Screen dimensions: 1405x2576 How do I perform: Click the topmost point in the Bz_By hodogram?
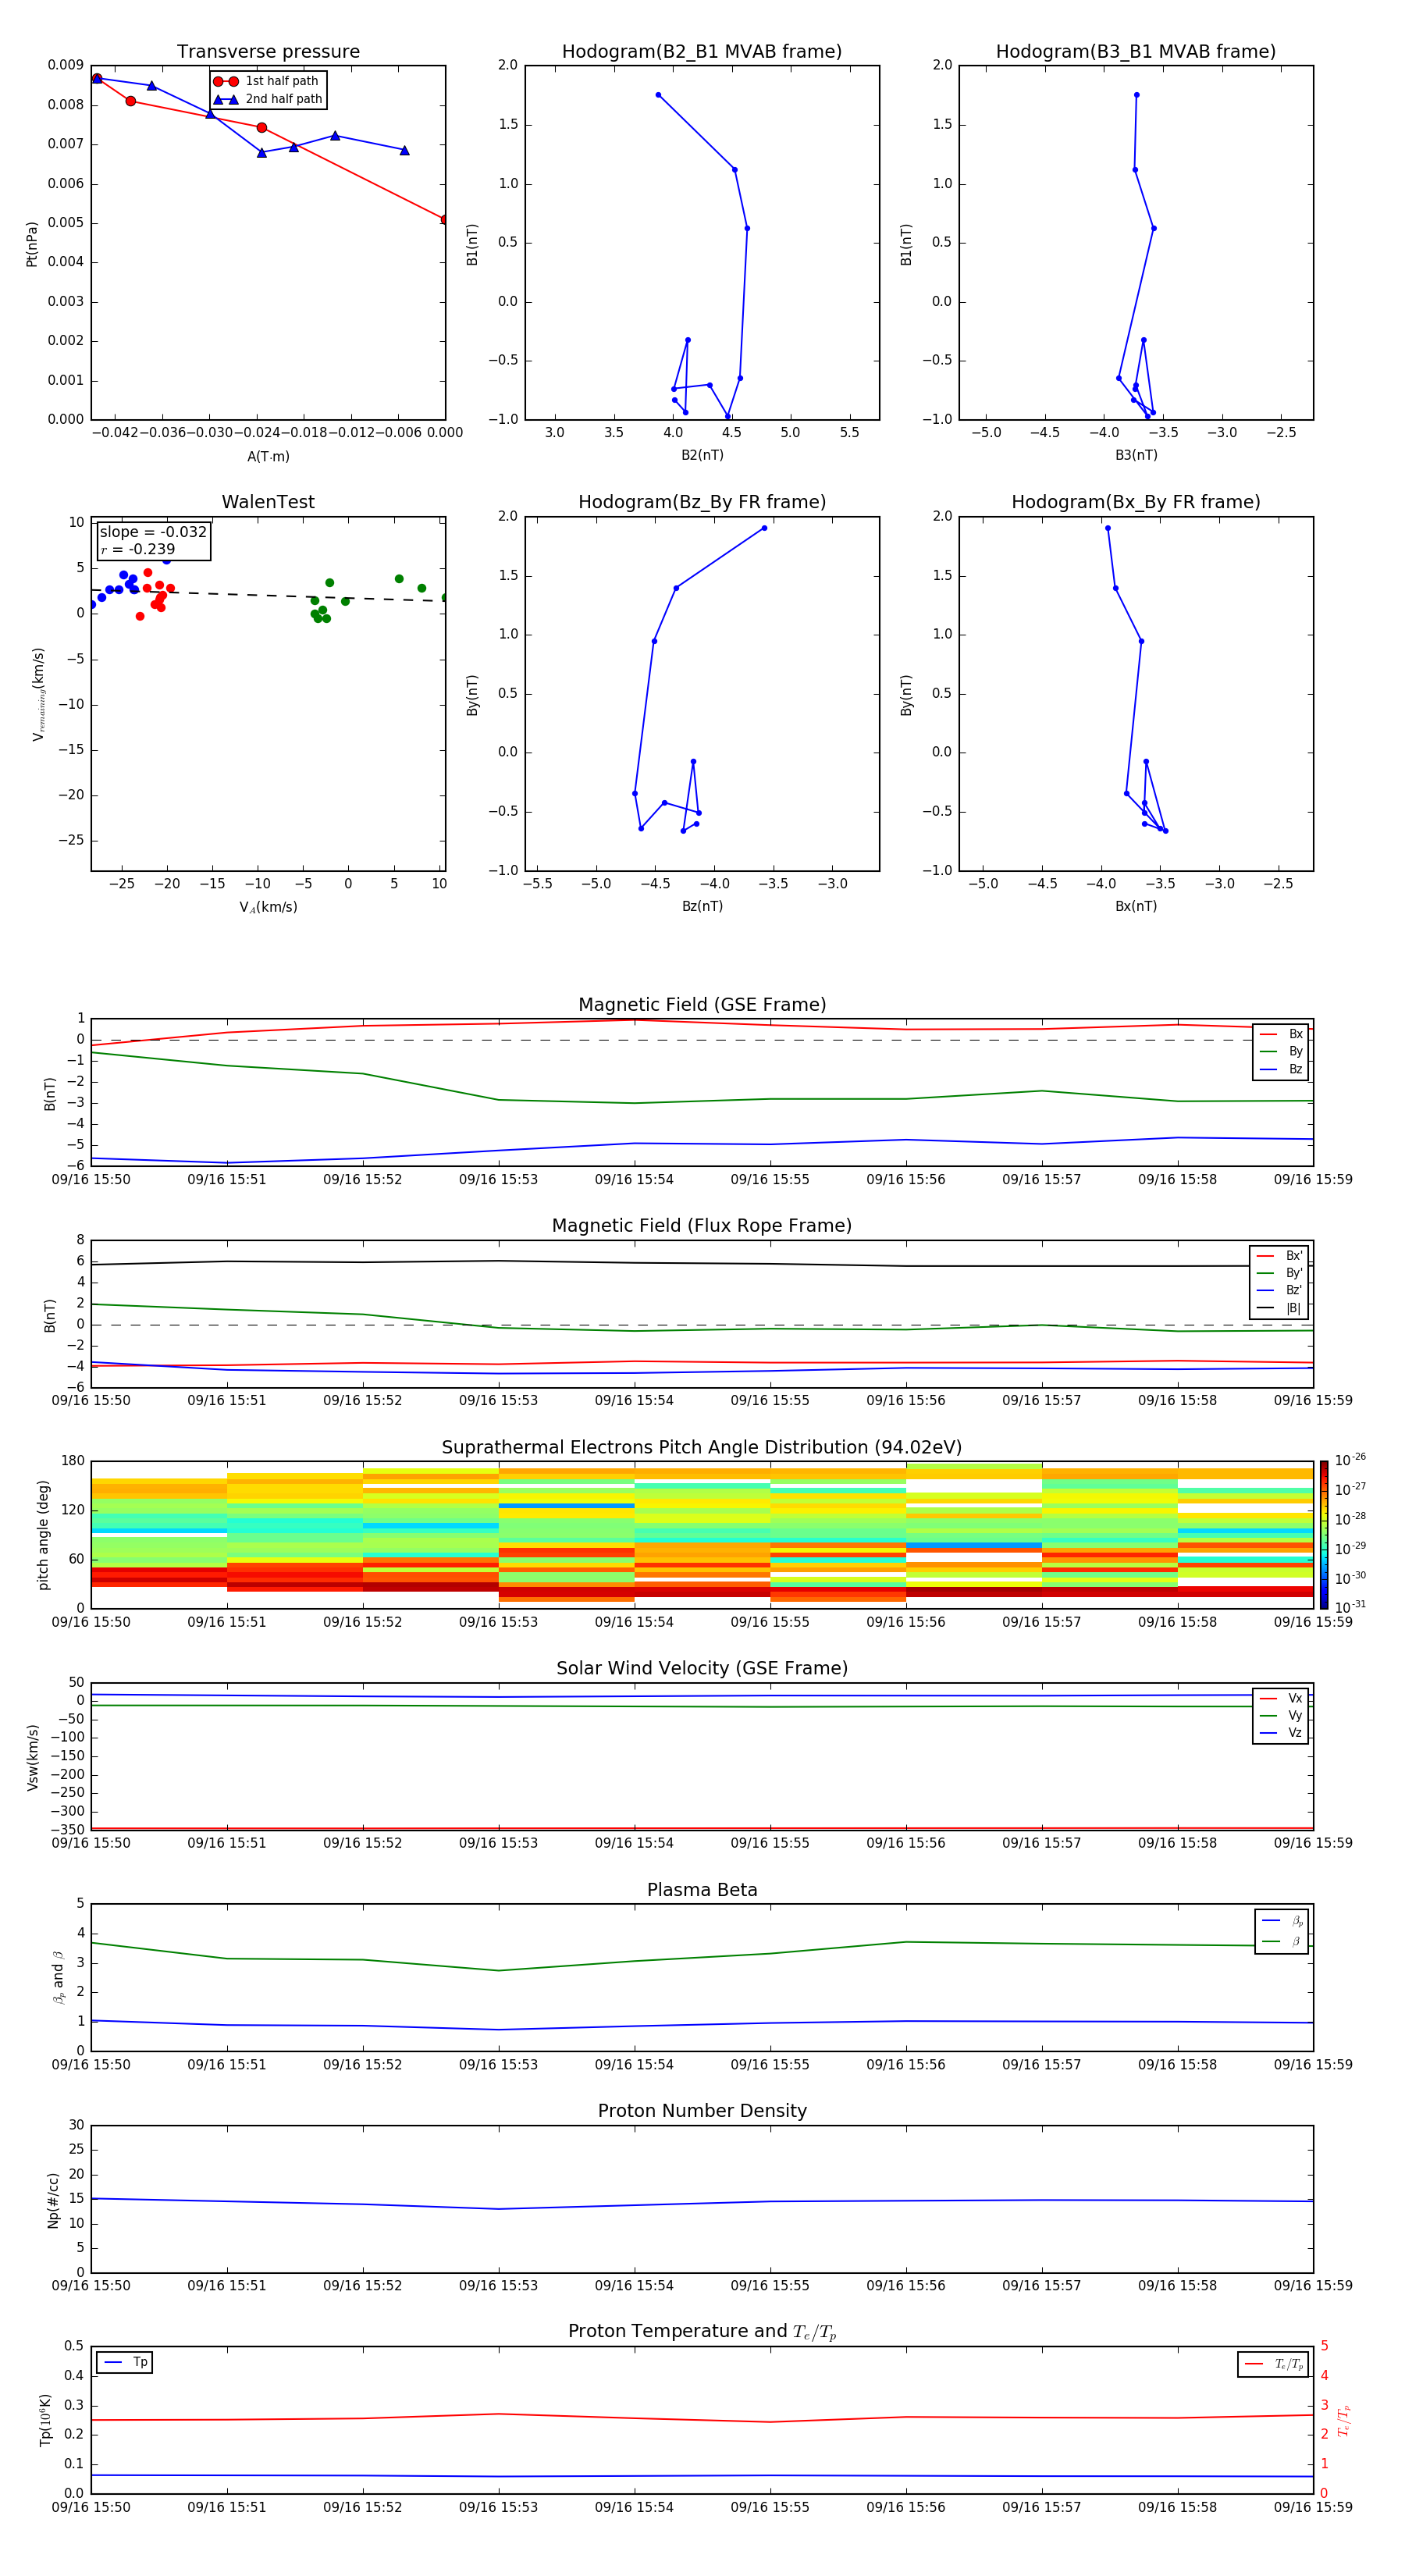(x=764, y=528)
